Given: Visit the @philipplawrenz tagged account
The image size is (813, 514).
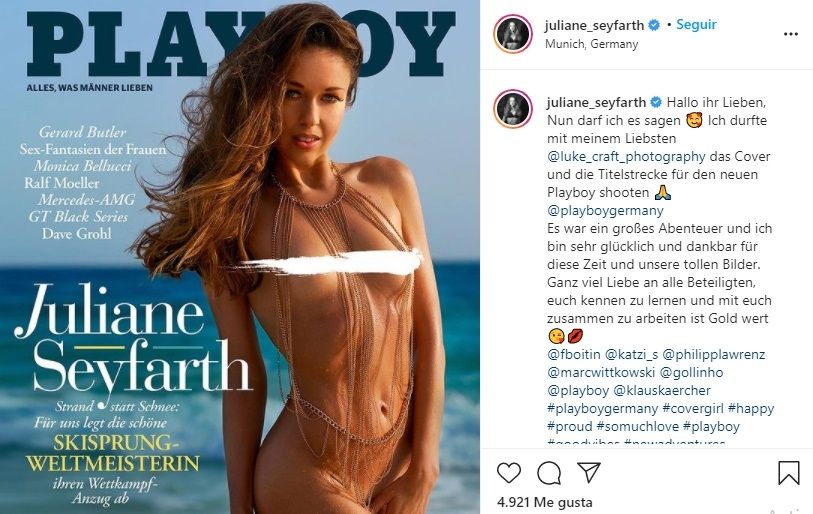Looking at the screenshot, I should coord(713,354).
